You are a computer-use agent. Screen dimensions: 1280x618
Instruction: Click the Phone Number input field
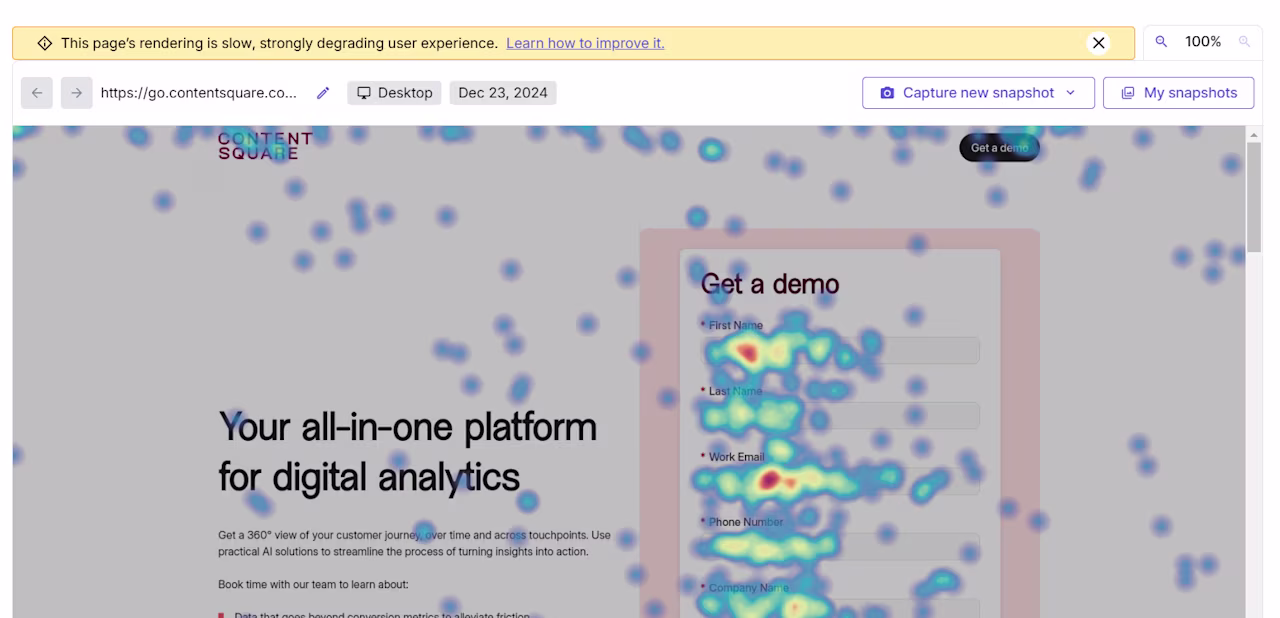(x=840, y=547)
